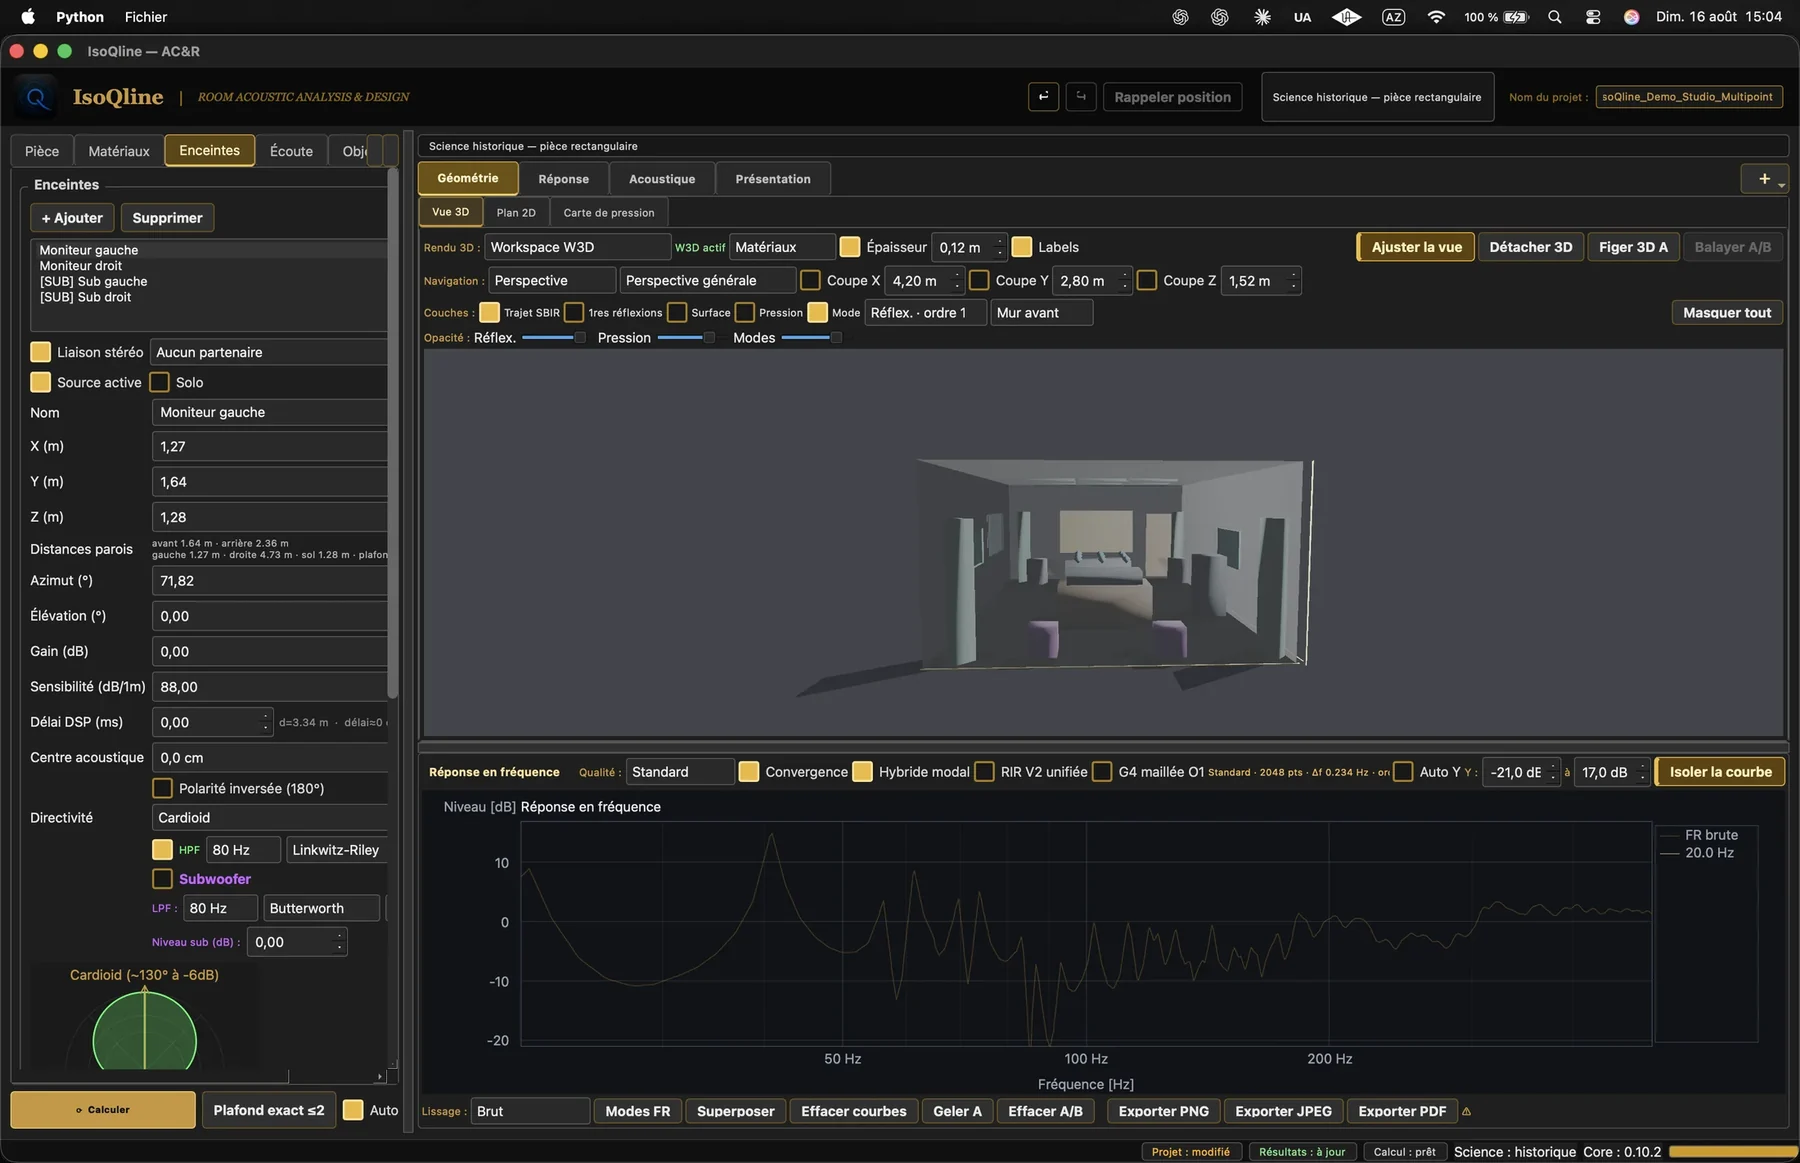Open Spotlight search in the menu bar
The height and width of the screenshot is (1163, 1800).
point(1554,17)
